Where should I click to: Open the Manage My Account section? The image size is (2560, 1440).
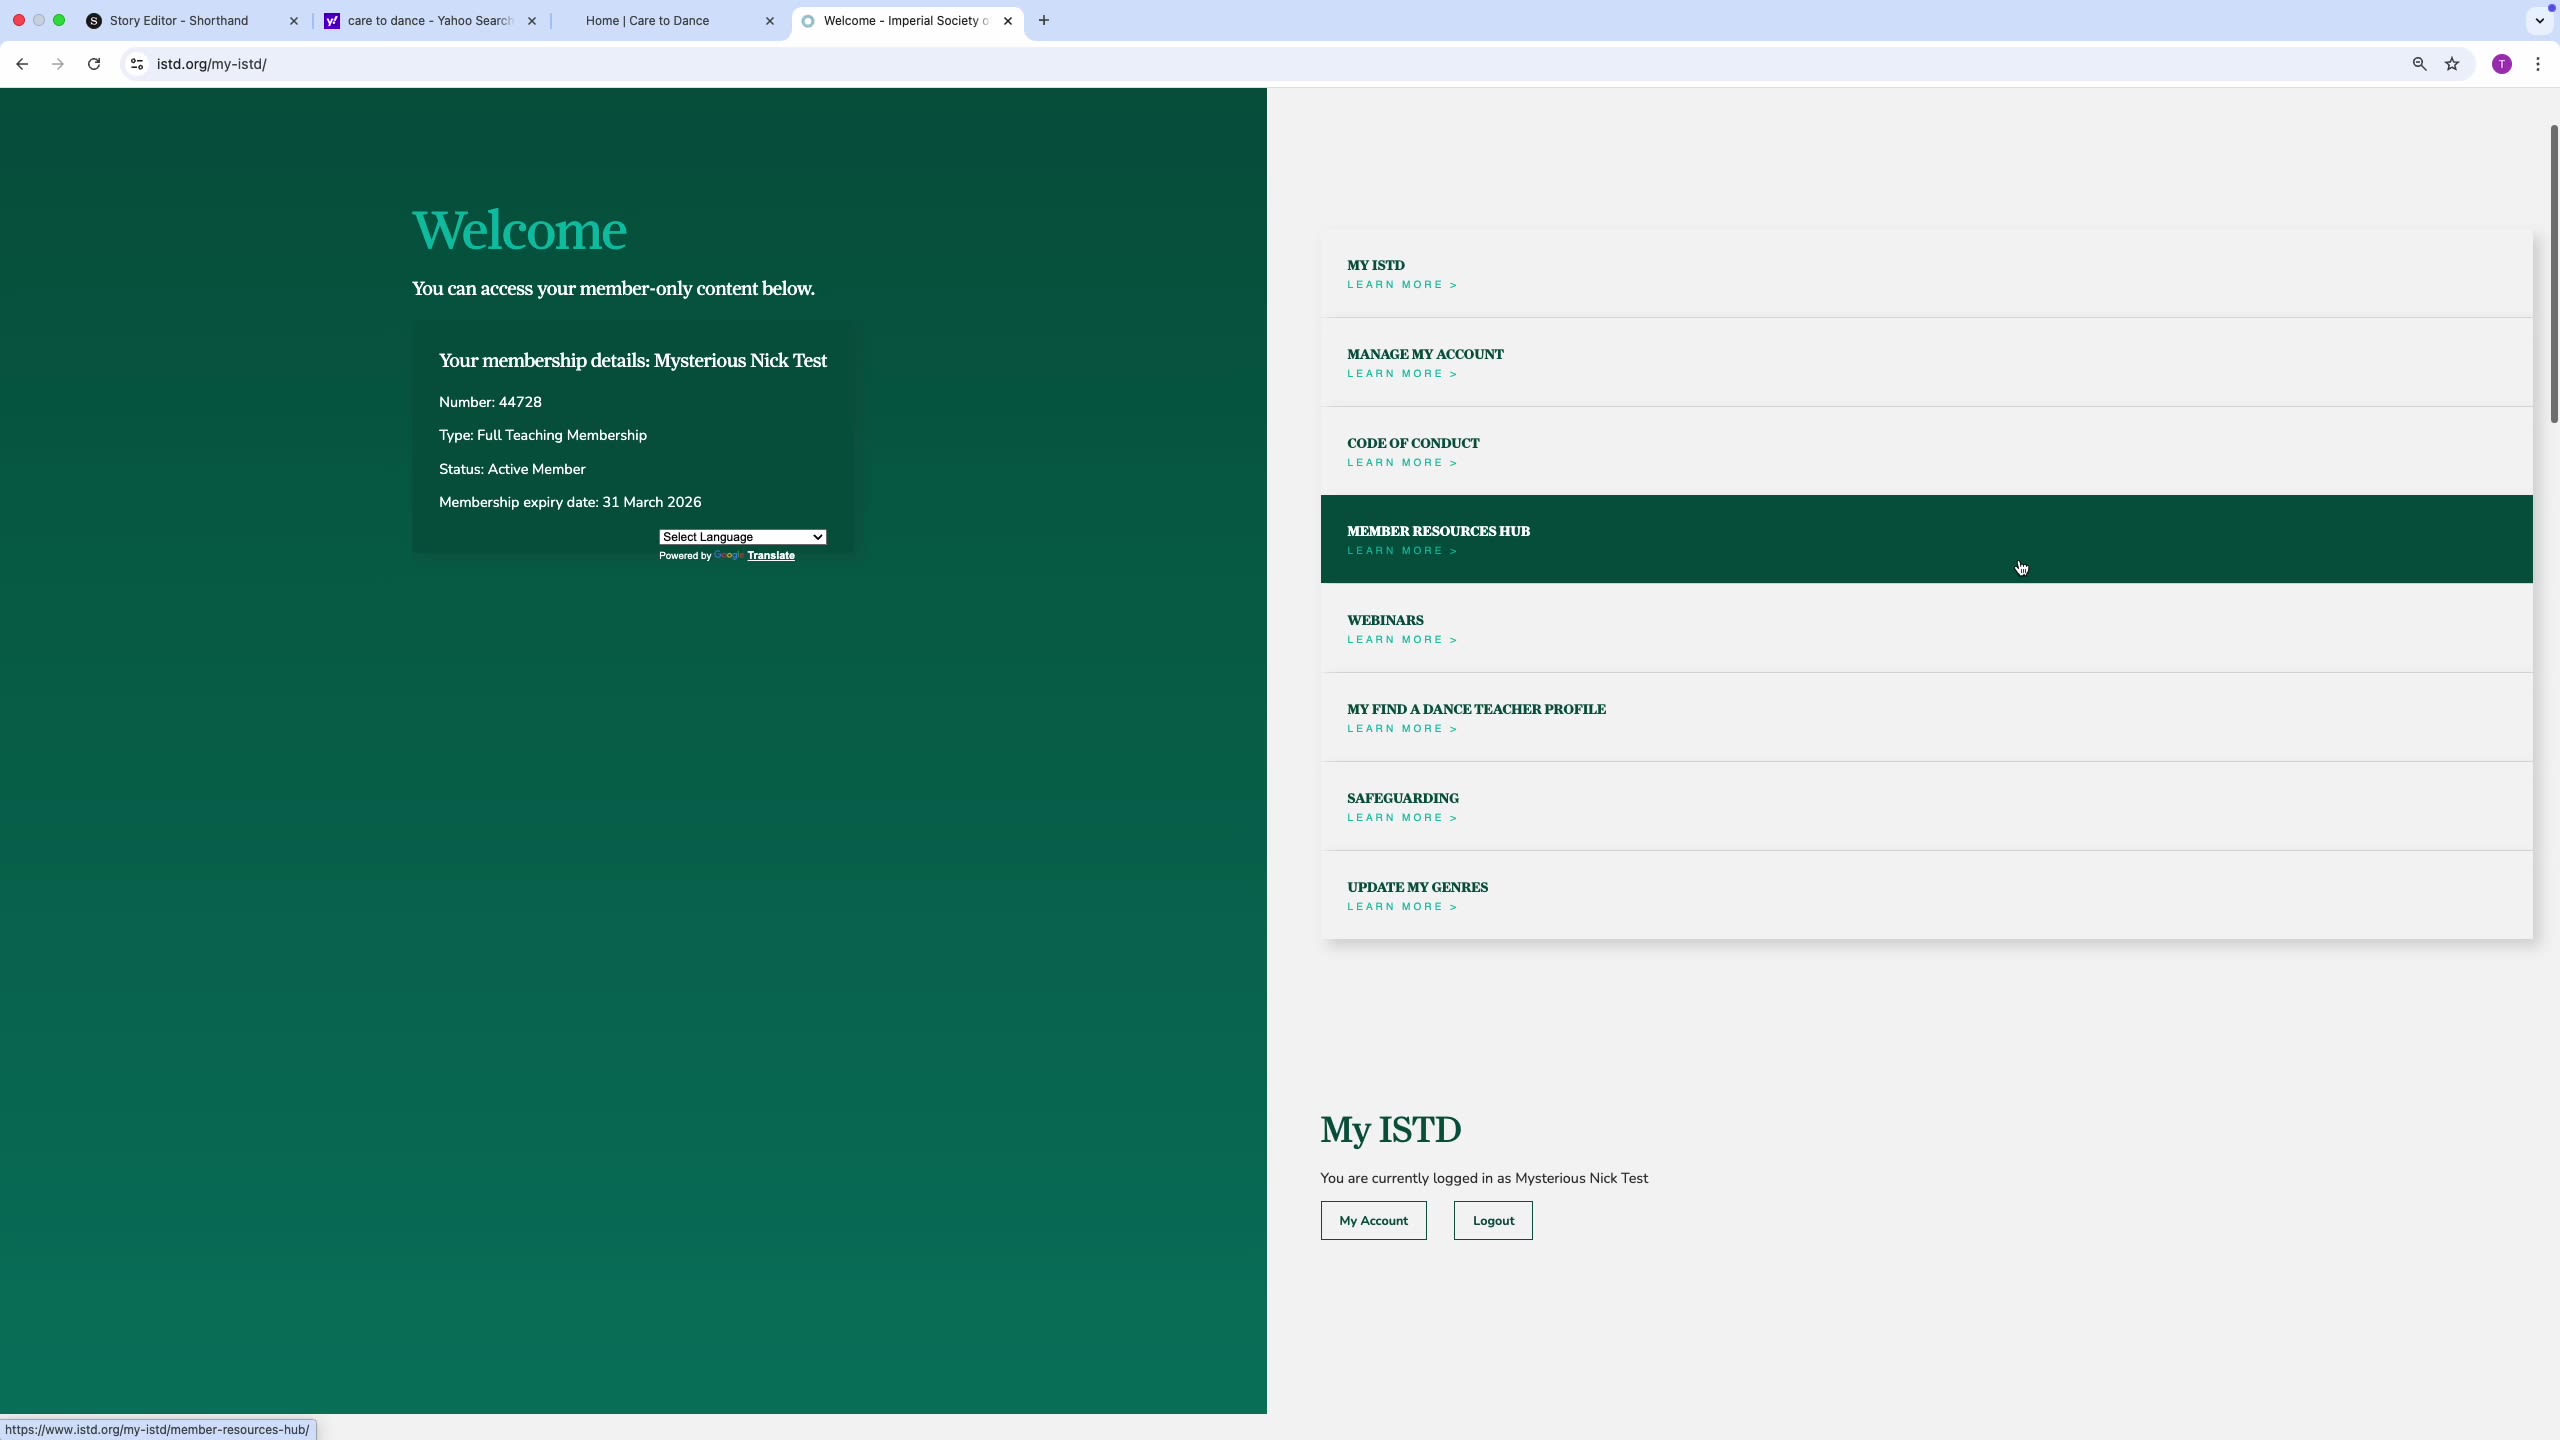click(x=1425, y=354)
